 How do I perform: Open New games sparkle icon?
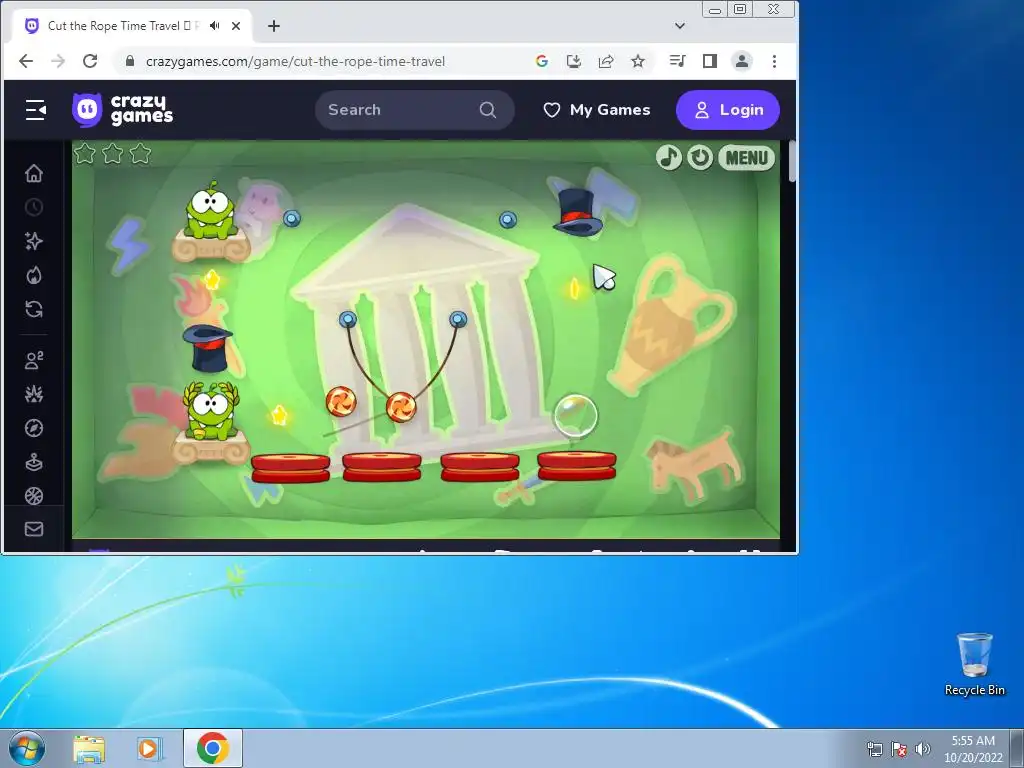[x=34, y=241]
